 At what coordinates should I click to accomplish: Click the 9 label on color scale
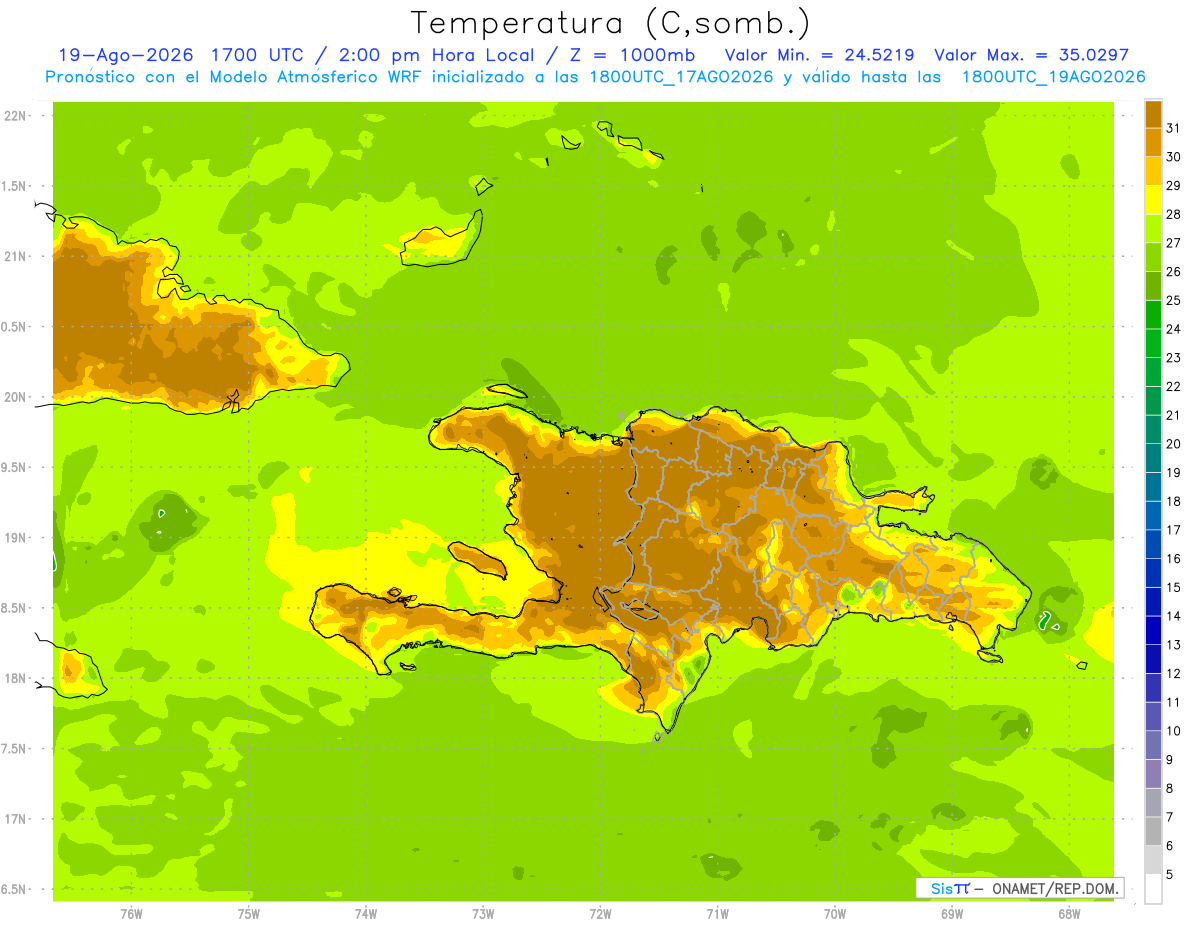click(x=1170, y=760)
